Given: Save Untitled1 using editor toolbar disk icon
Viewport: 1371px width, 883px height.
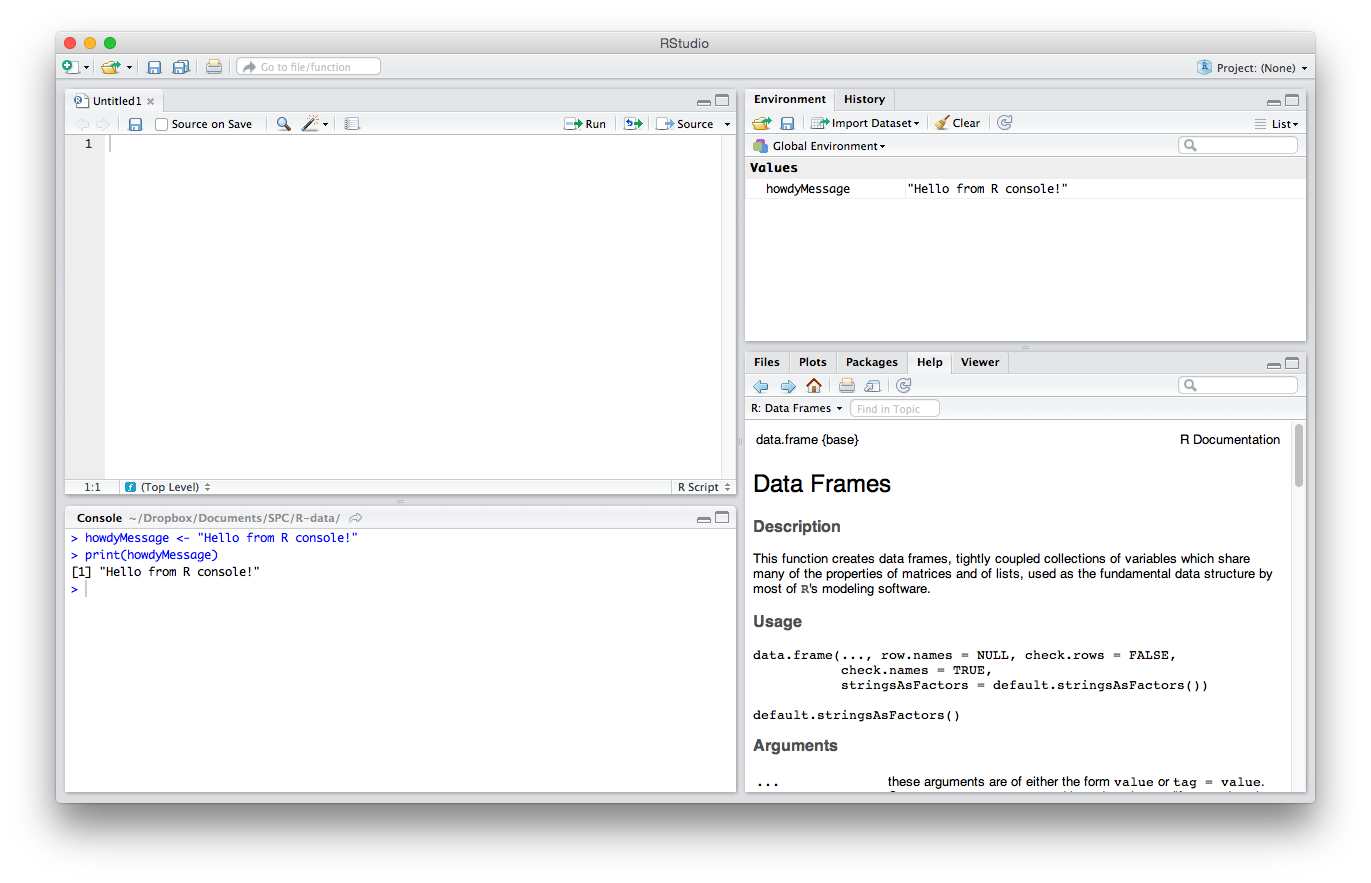Looking at the screenshot, I should [x=135, y=124].
